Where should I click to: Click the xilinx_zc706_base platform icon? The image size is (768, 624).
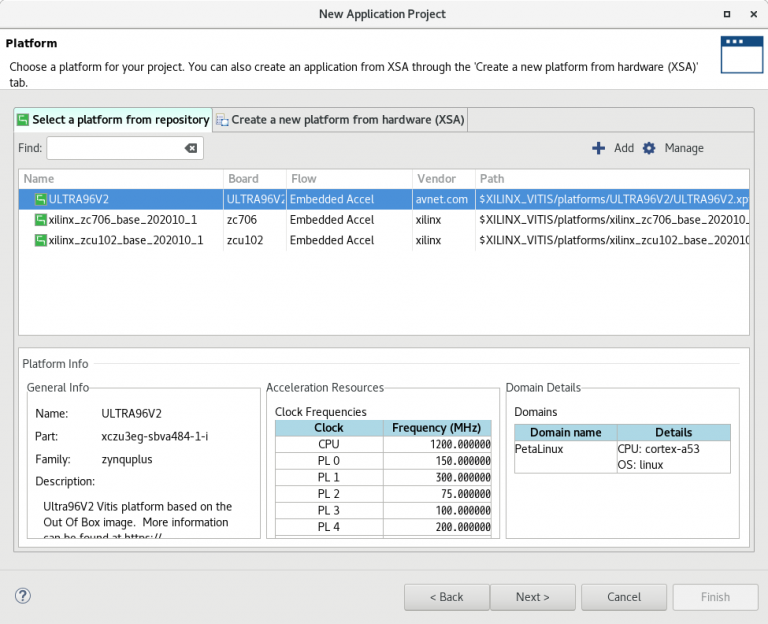tap(41, 220)
